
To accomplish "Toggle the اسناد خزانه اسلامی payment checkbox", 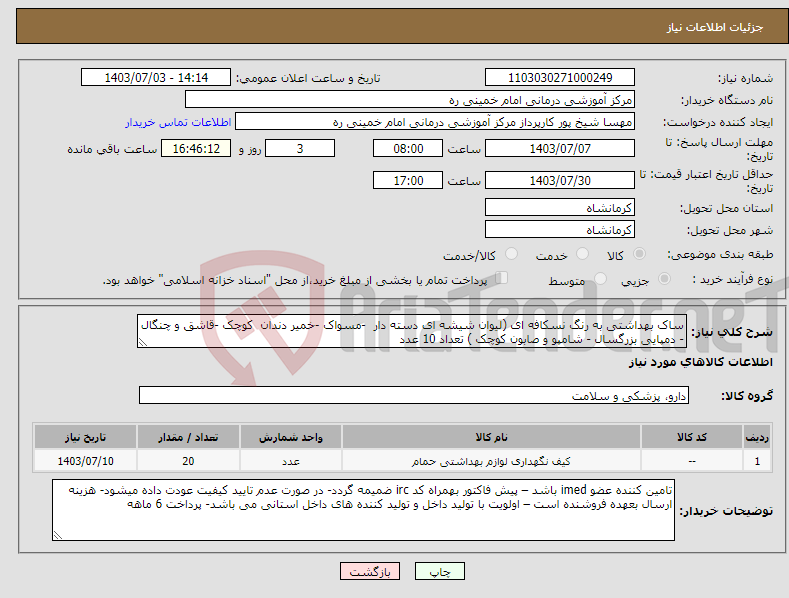I will pos(501,278).
